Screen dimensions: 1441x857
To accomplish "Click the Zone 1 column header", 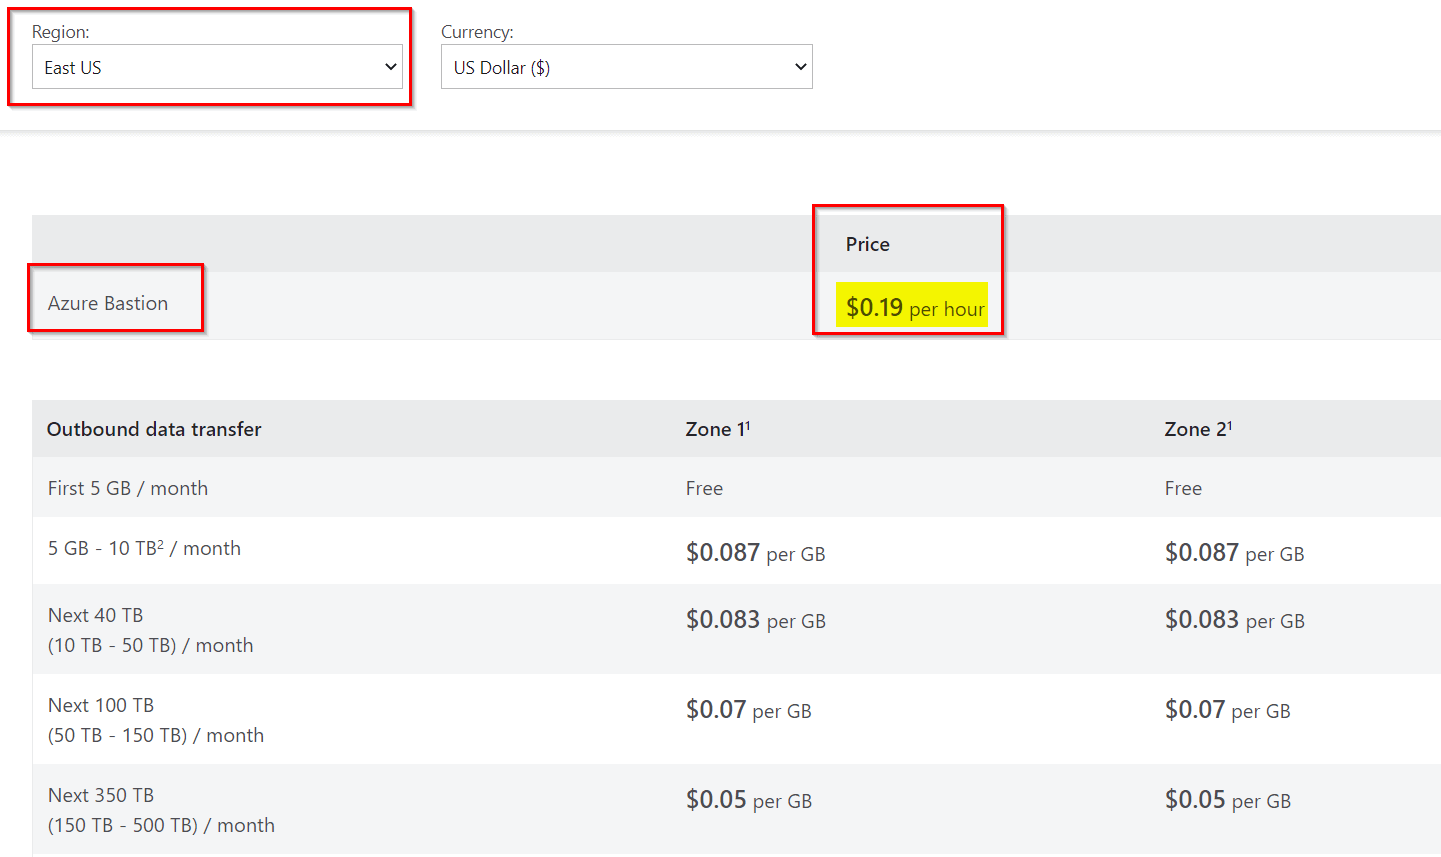I will [718, 429].
